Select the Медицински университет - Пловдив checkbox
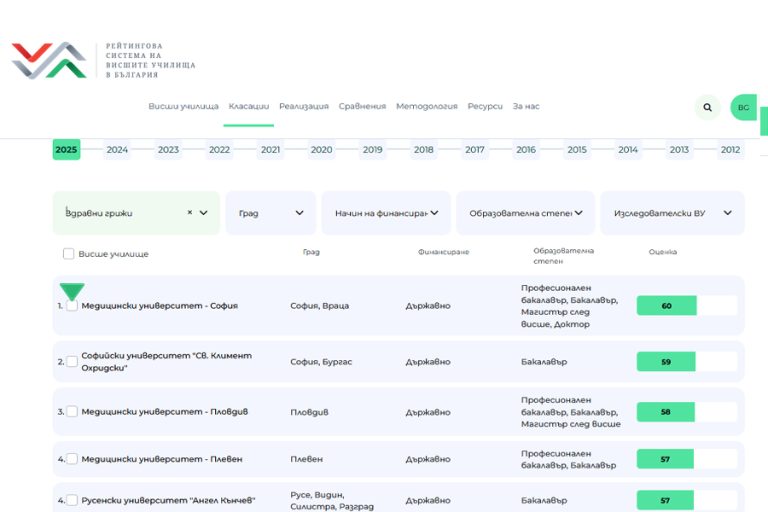This screenshot has height=512, width=768. coord(72,412)
